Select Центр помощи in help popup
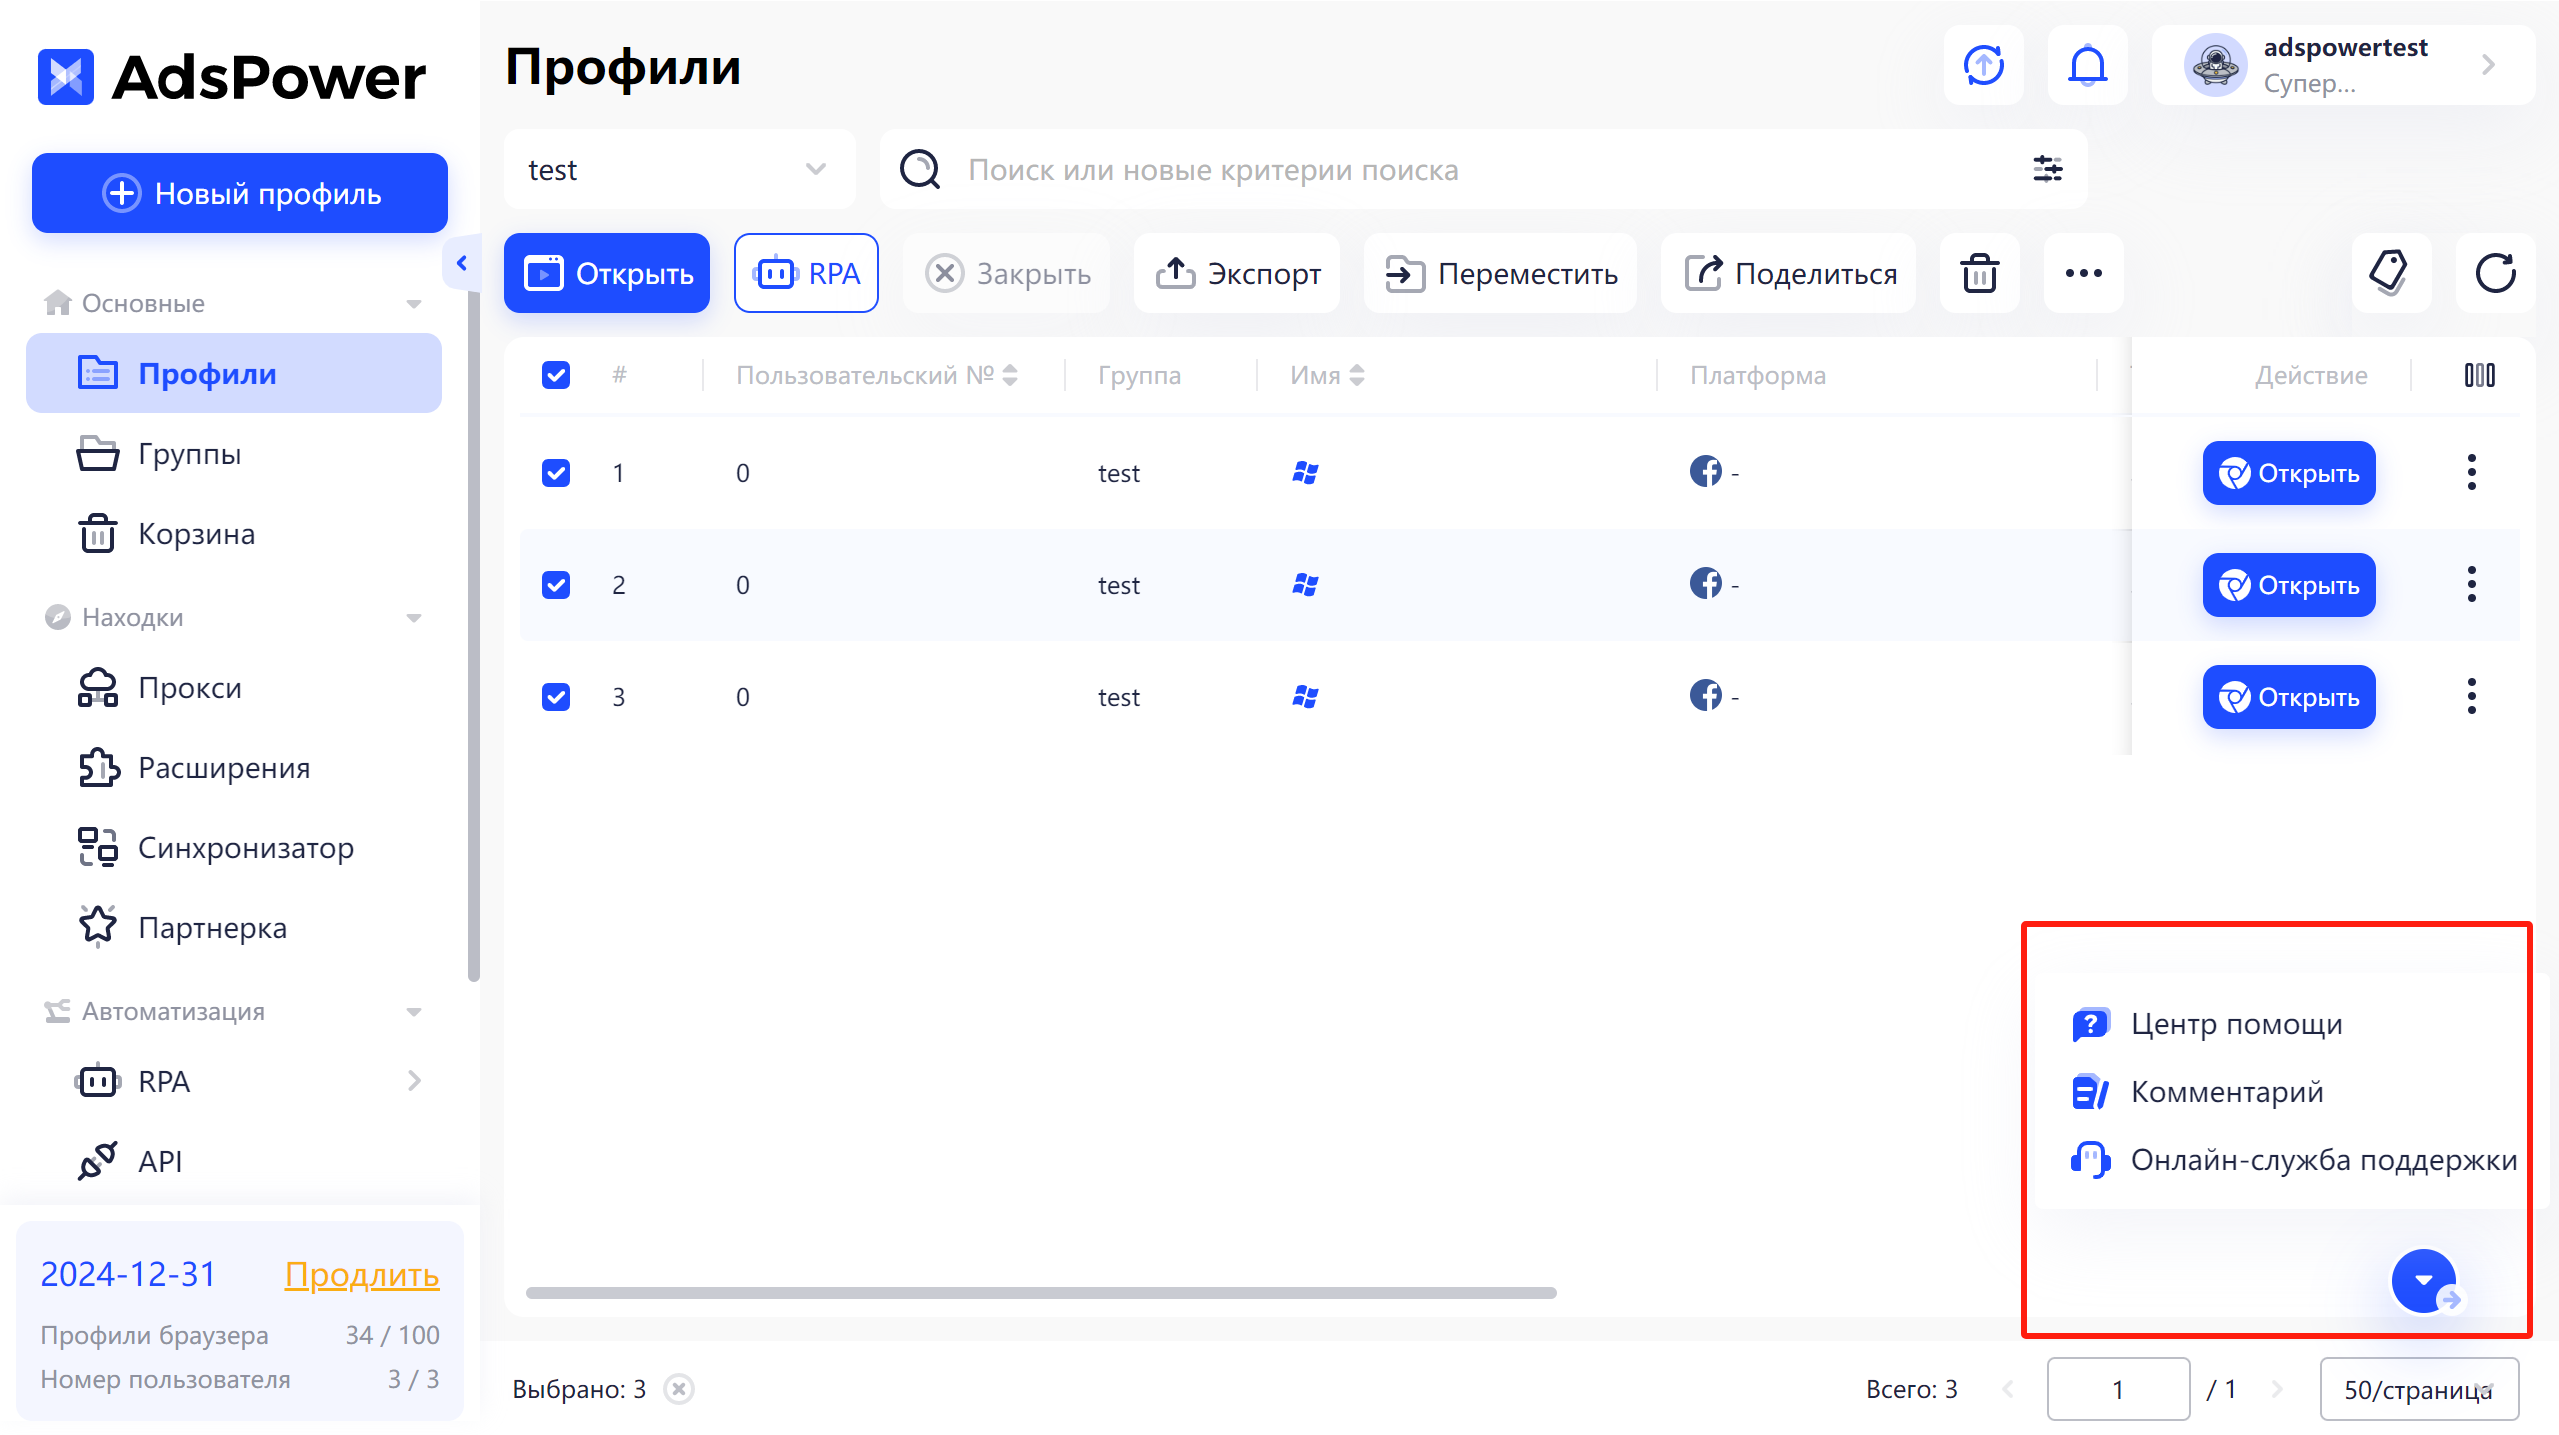The width and height of the screenshot is (2559, 1435). [x=2207, y=1024]
